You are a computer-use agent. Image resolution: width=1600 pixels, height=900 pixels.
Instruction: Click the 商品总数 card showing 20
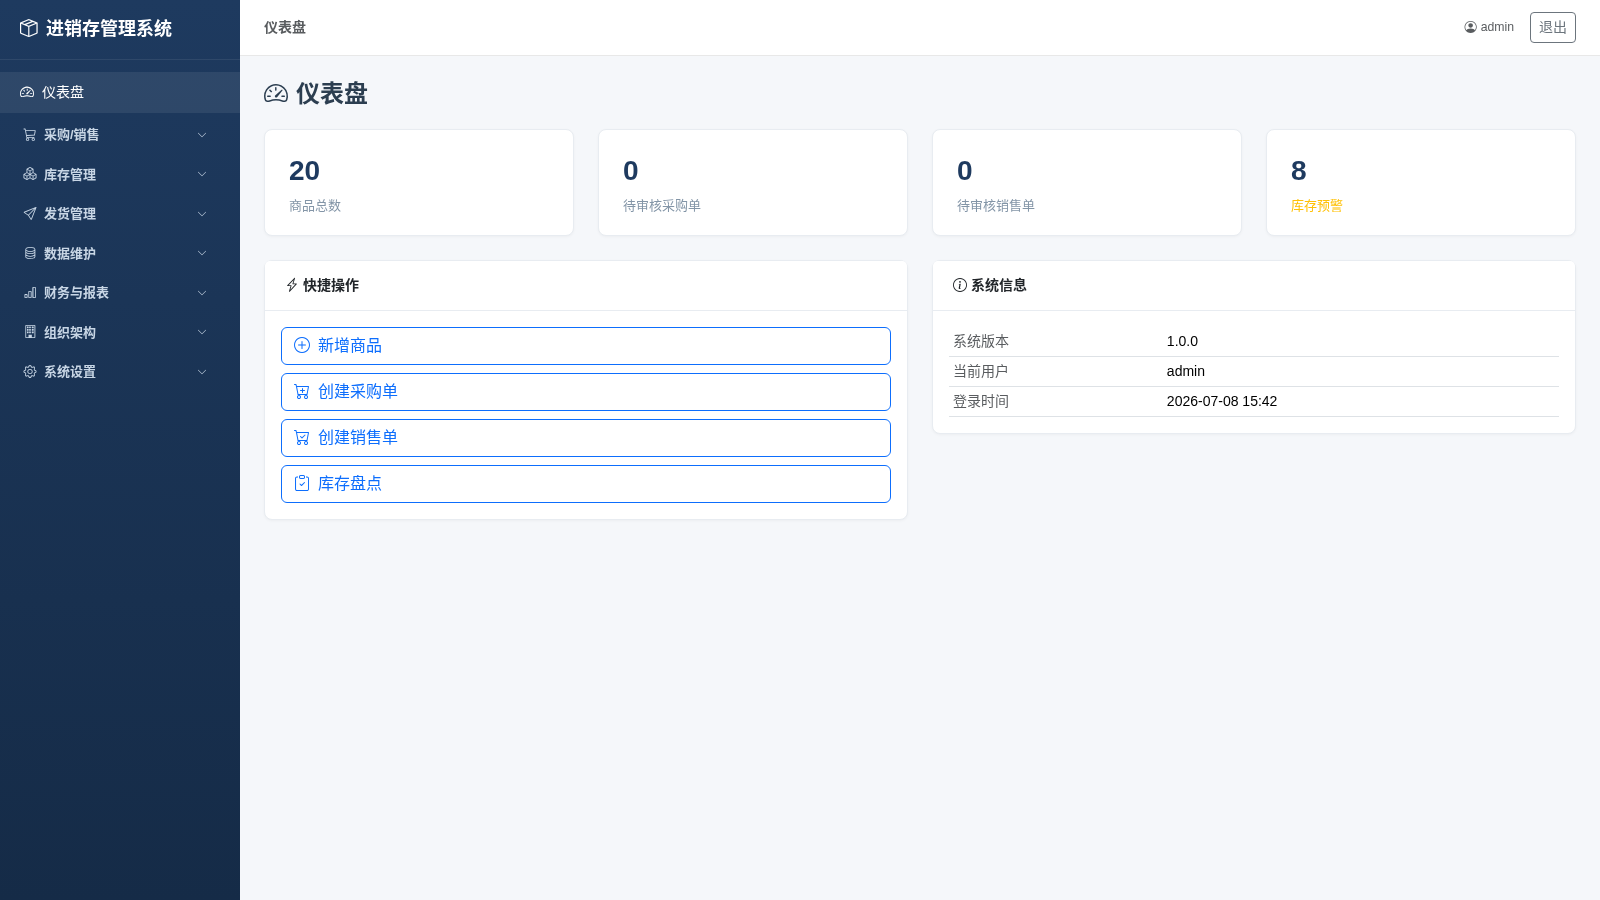click(419, 183)
